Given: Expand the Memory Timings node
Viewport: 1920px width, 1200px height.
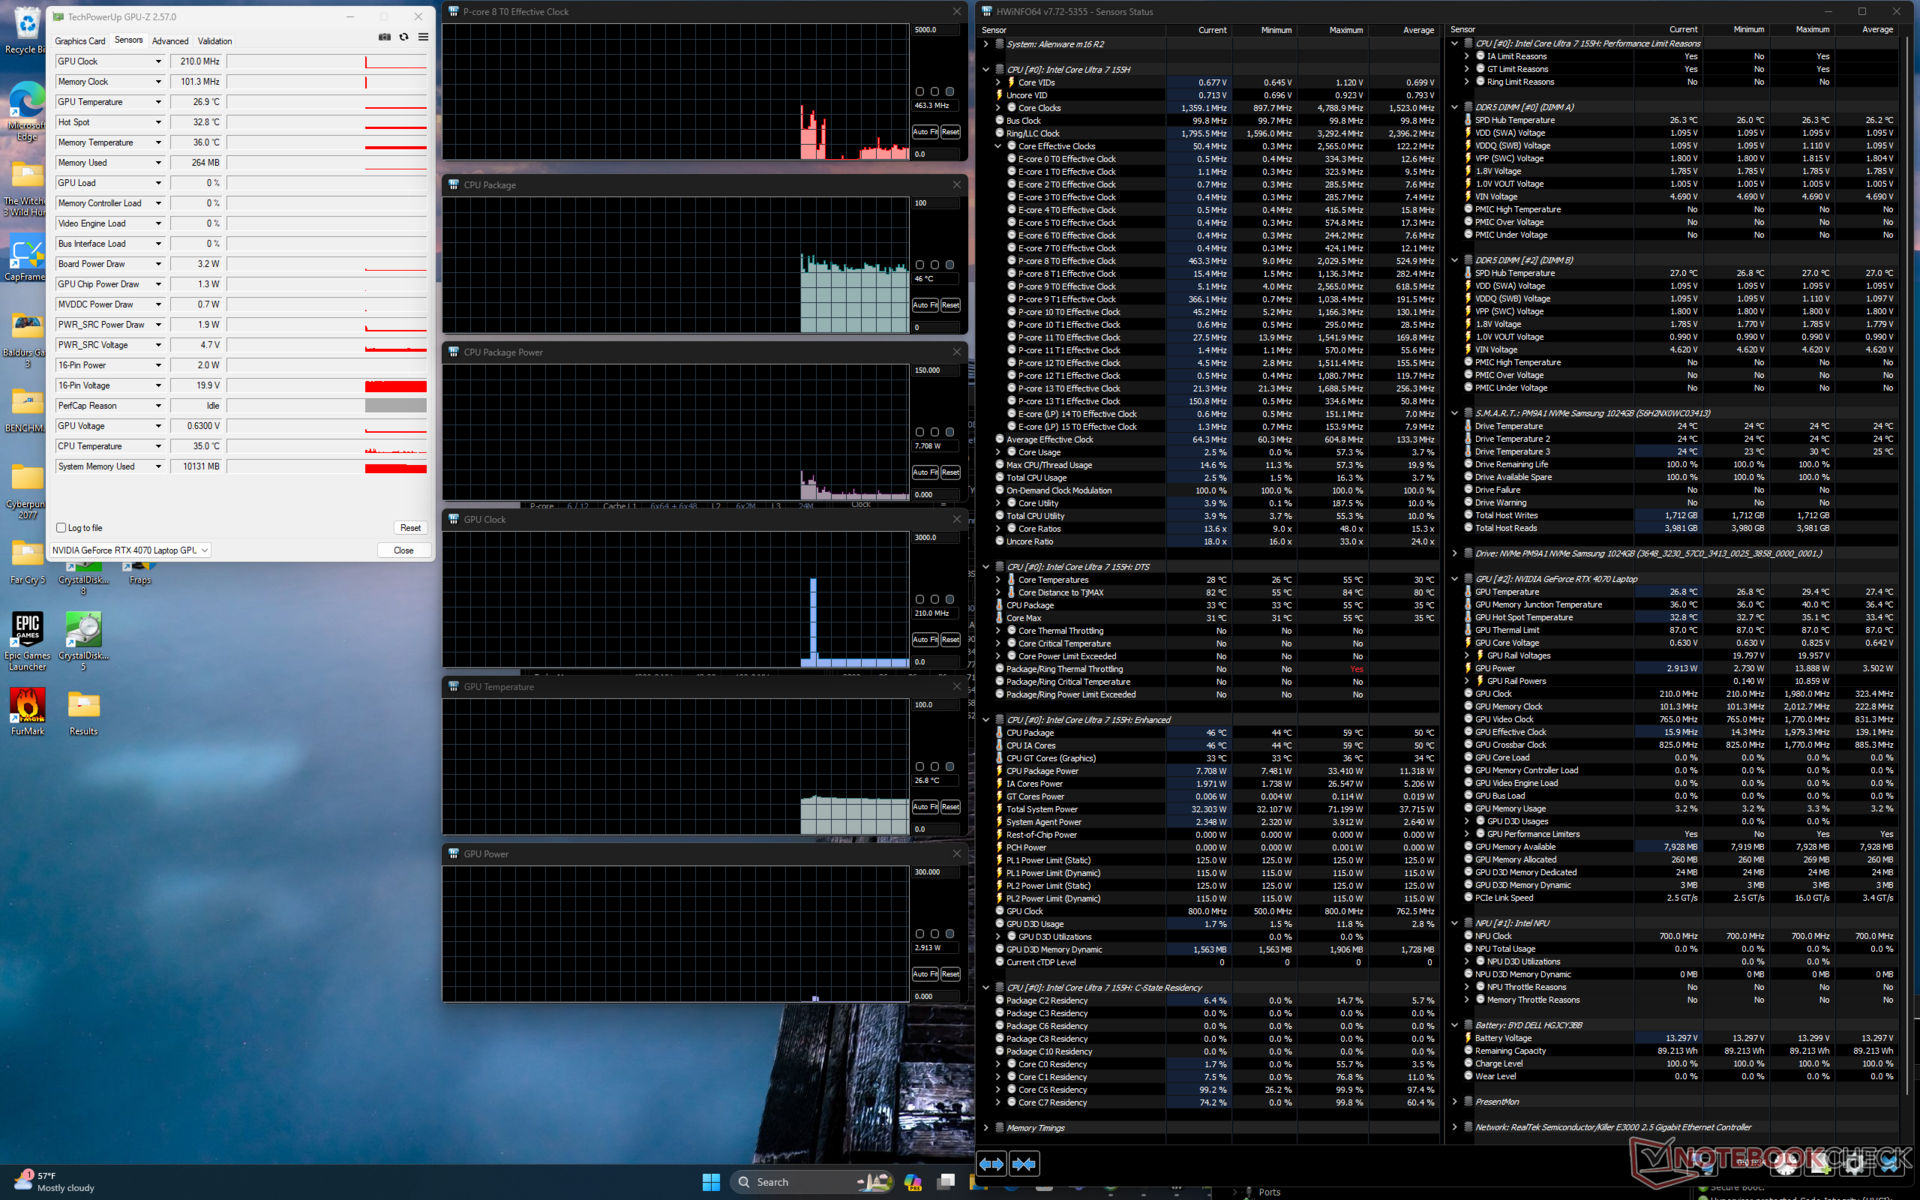Looking at the screenshot, I should point(986,1128).
